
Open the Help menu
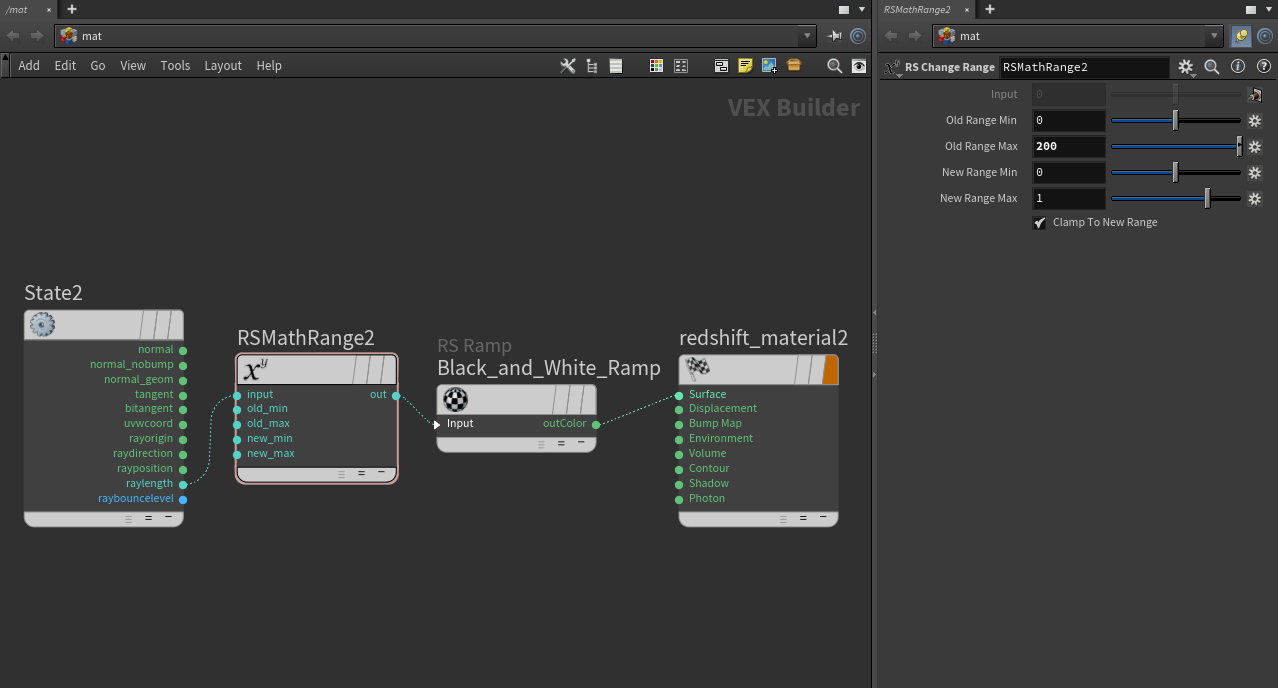coord(269,66)
